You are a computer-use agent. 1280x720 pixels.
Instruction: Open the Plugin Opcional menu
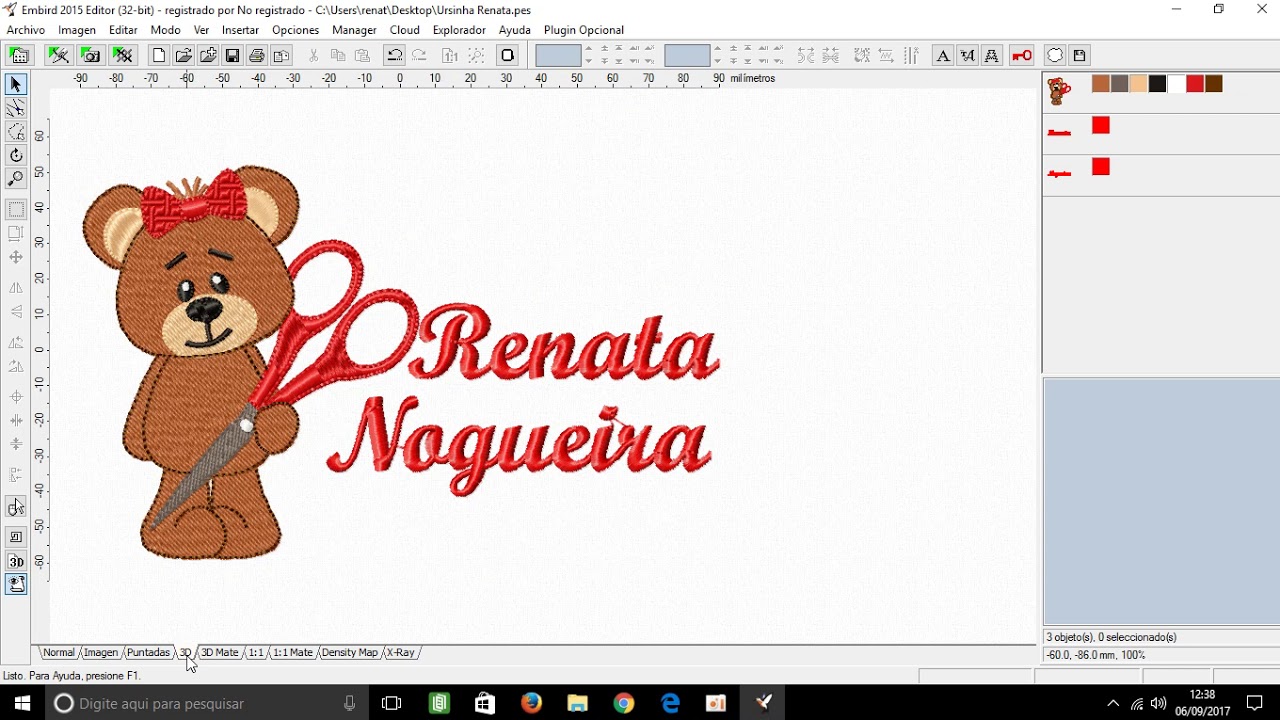click(x=584, y=30)
